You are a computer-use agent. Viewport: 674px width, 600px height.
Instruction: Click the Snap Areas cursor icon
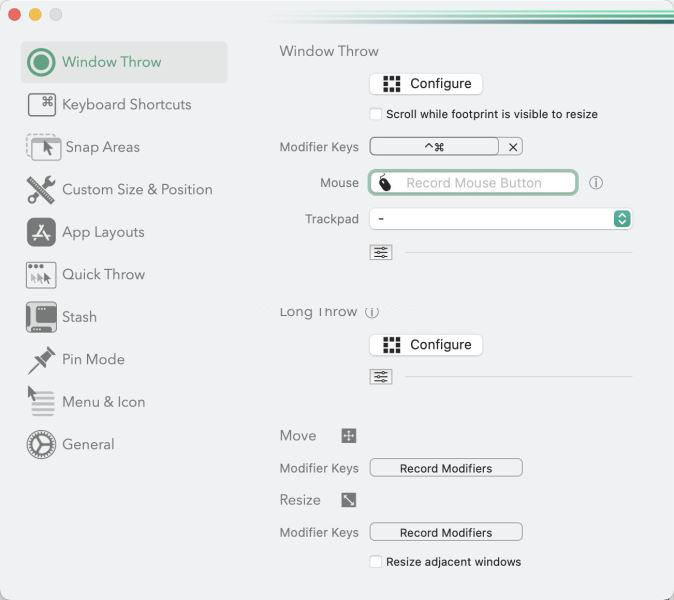click(43, 147)
